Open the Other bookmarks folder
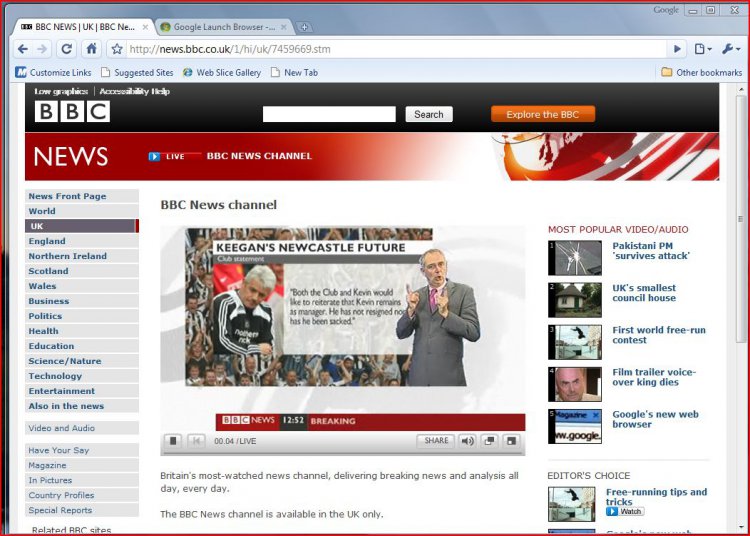Screen dimensions: 750x536 coord(702,73)
